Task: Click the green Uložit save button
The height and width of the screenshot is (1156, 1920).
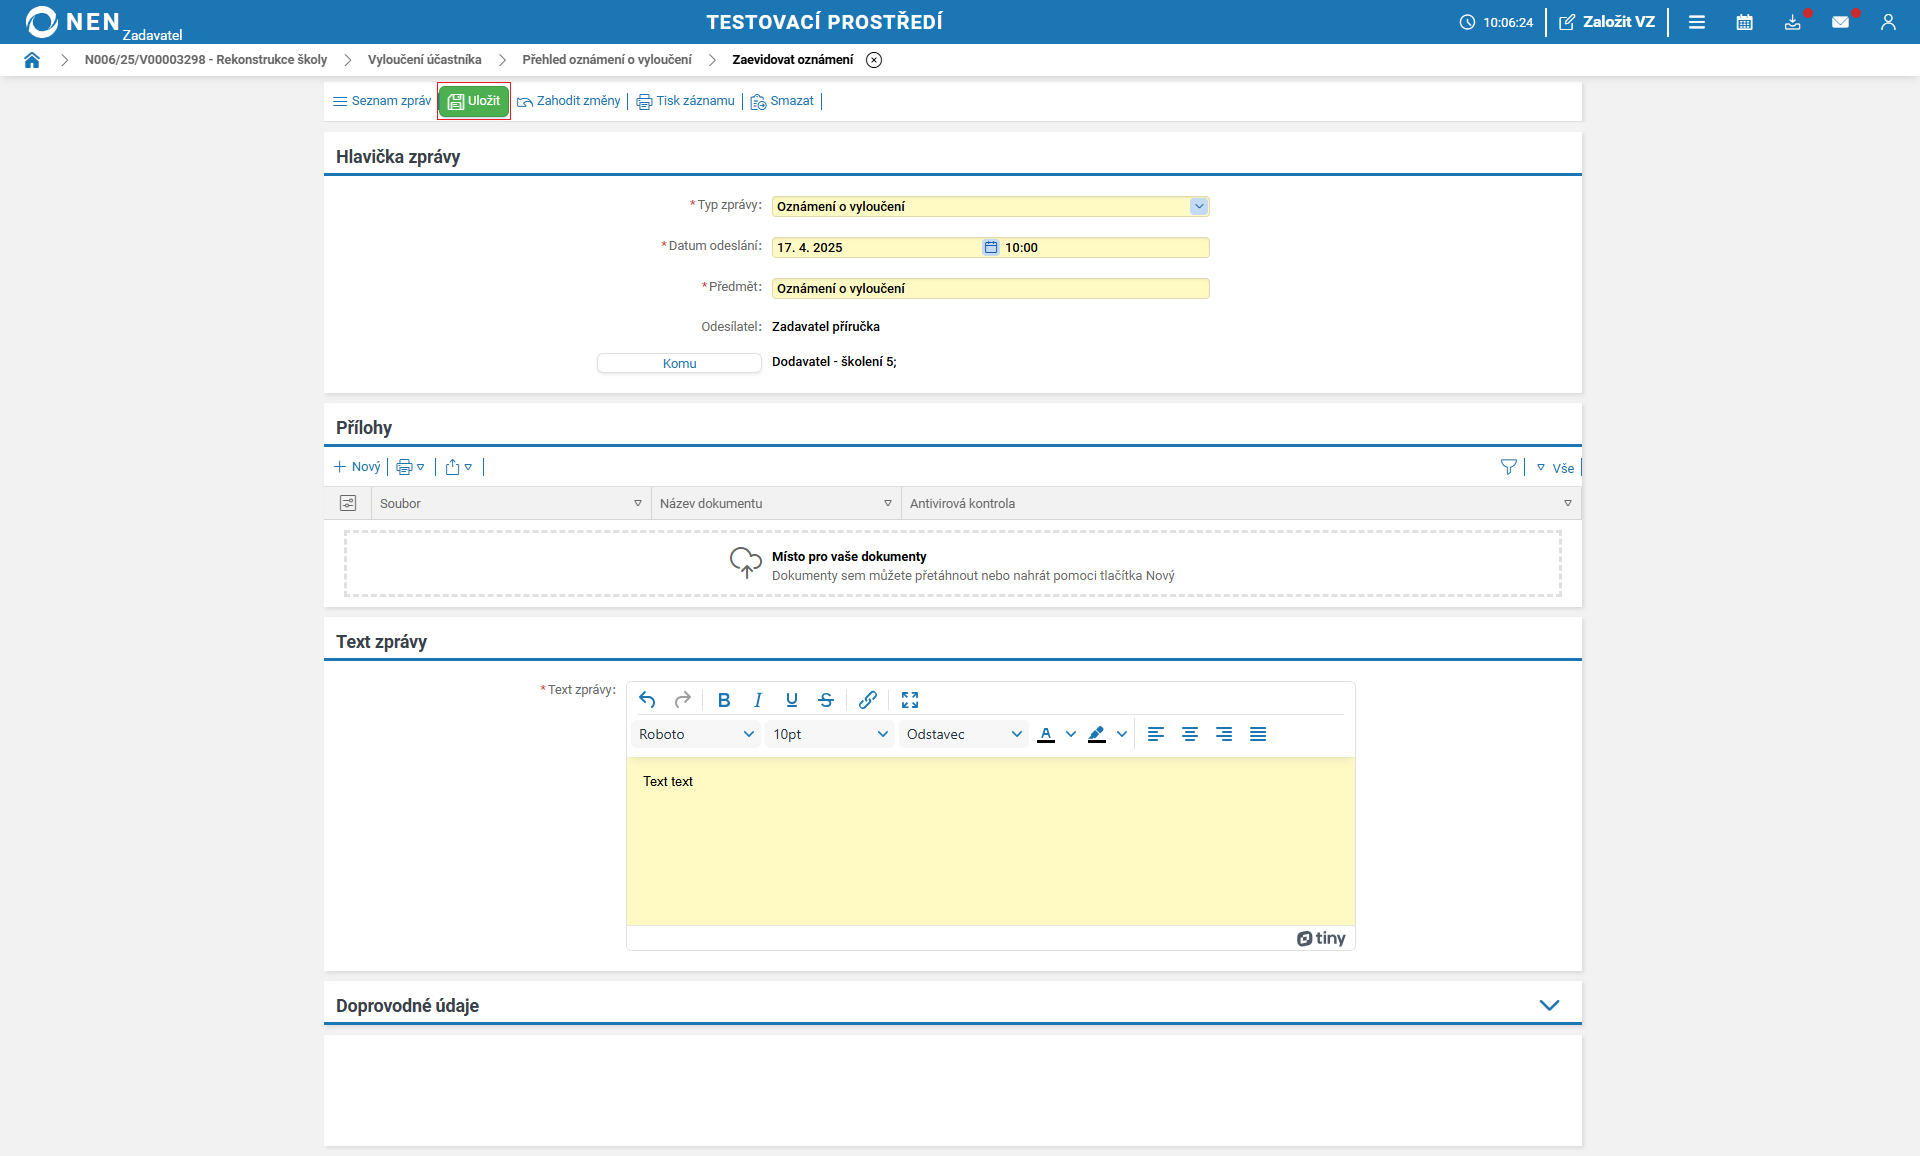Action: tap(474, 101)
